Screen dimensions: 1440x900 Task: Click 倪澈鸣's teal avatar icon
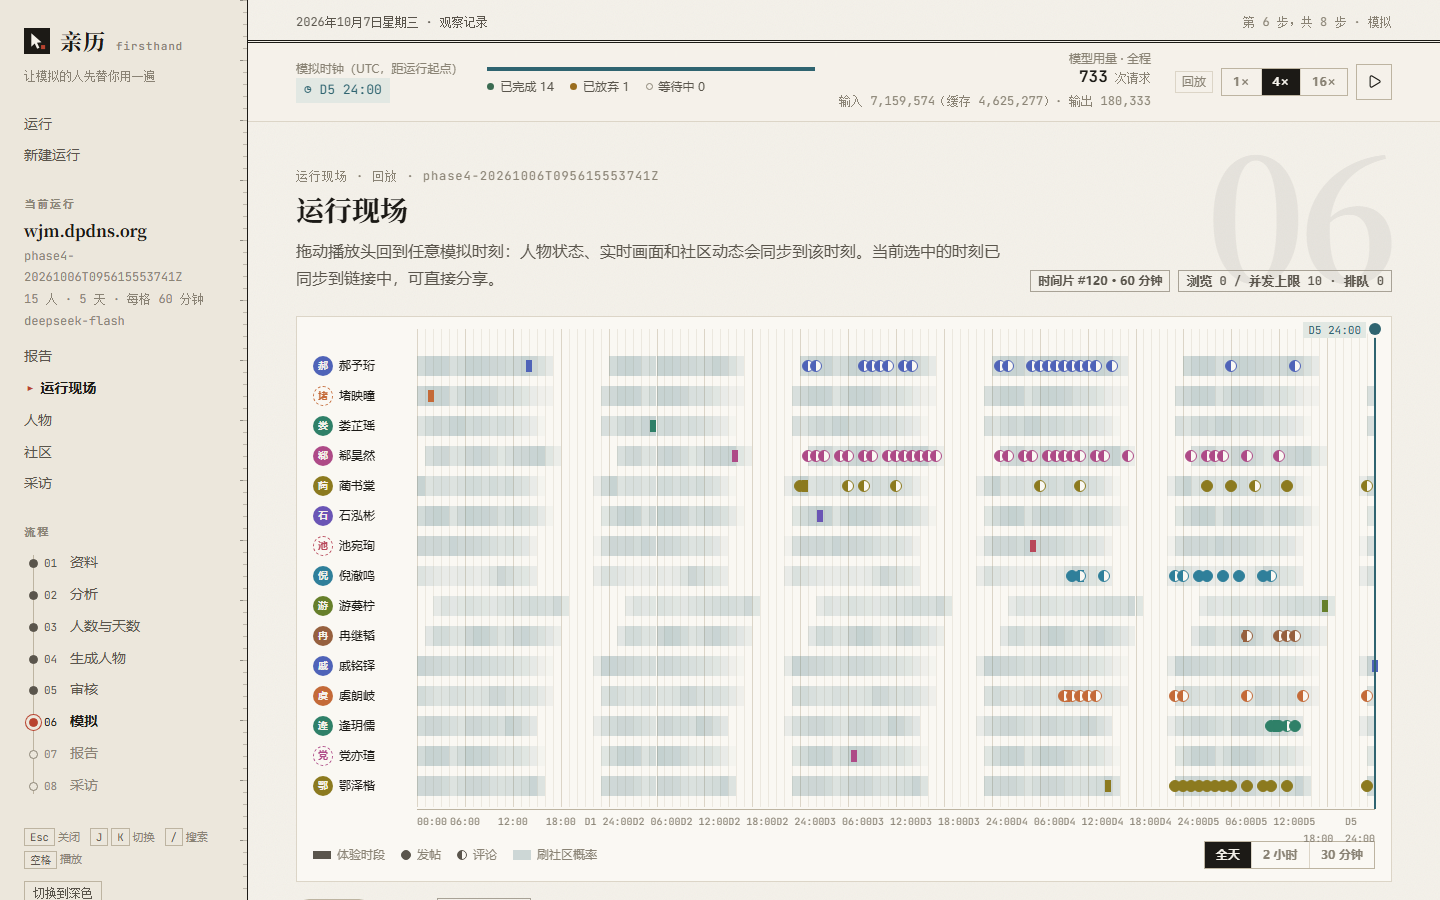pyautogui.click(x=323, y=576)
